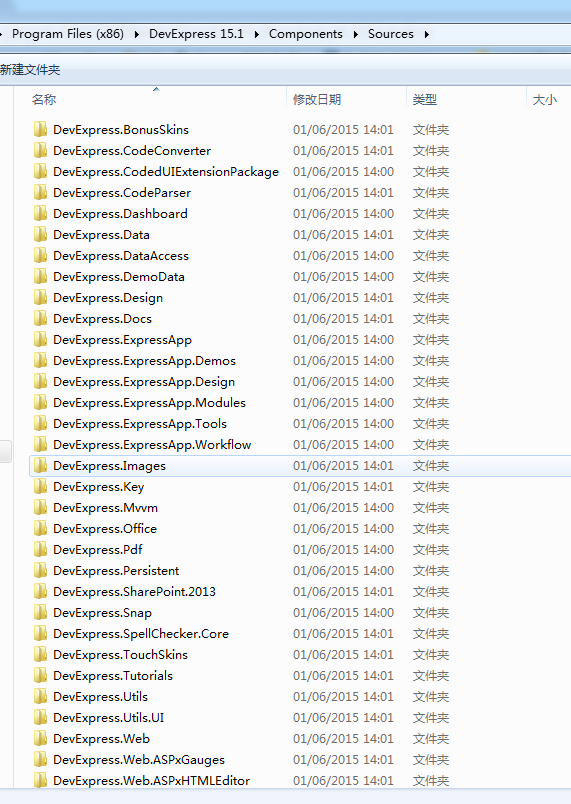The image size is (571, 804).
Task: Click the DevExpress.CodeConverter folder icon
Action: (x=40, y=150)
